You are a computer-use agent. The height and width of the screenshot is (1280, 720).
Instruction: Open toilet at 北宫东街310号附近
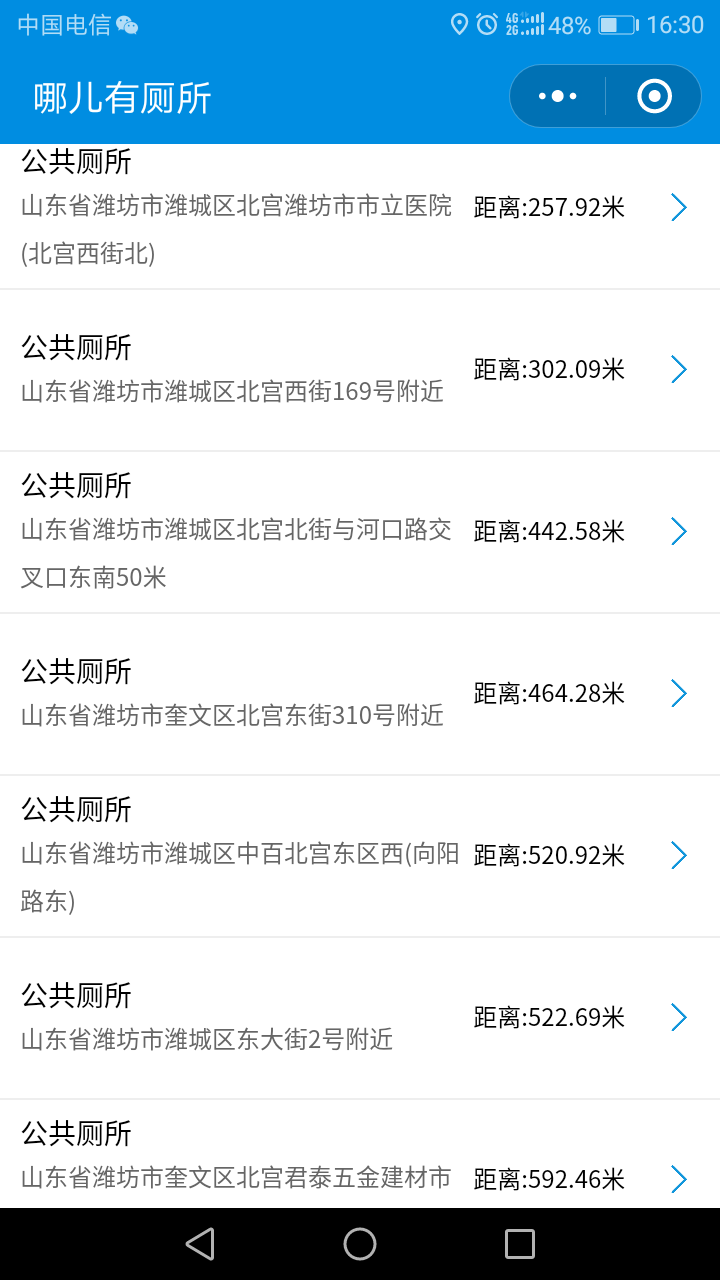[x=360, y=695]
